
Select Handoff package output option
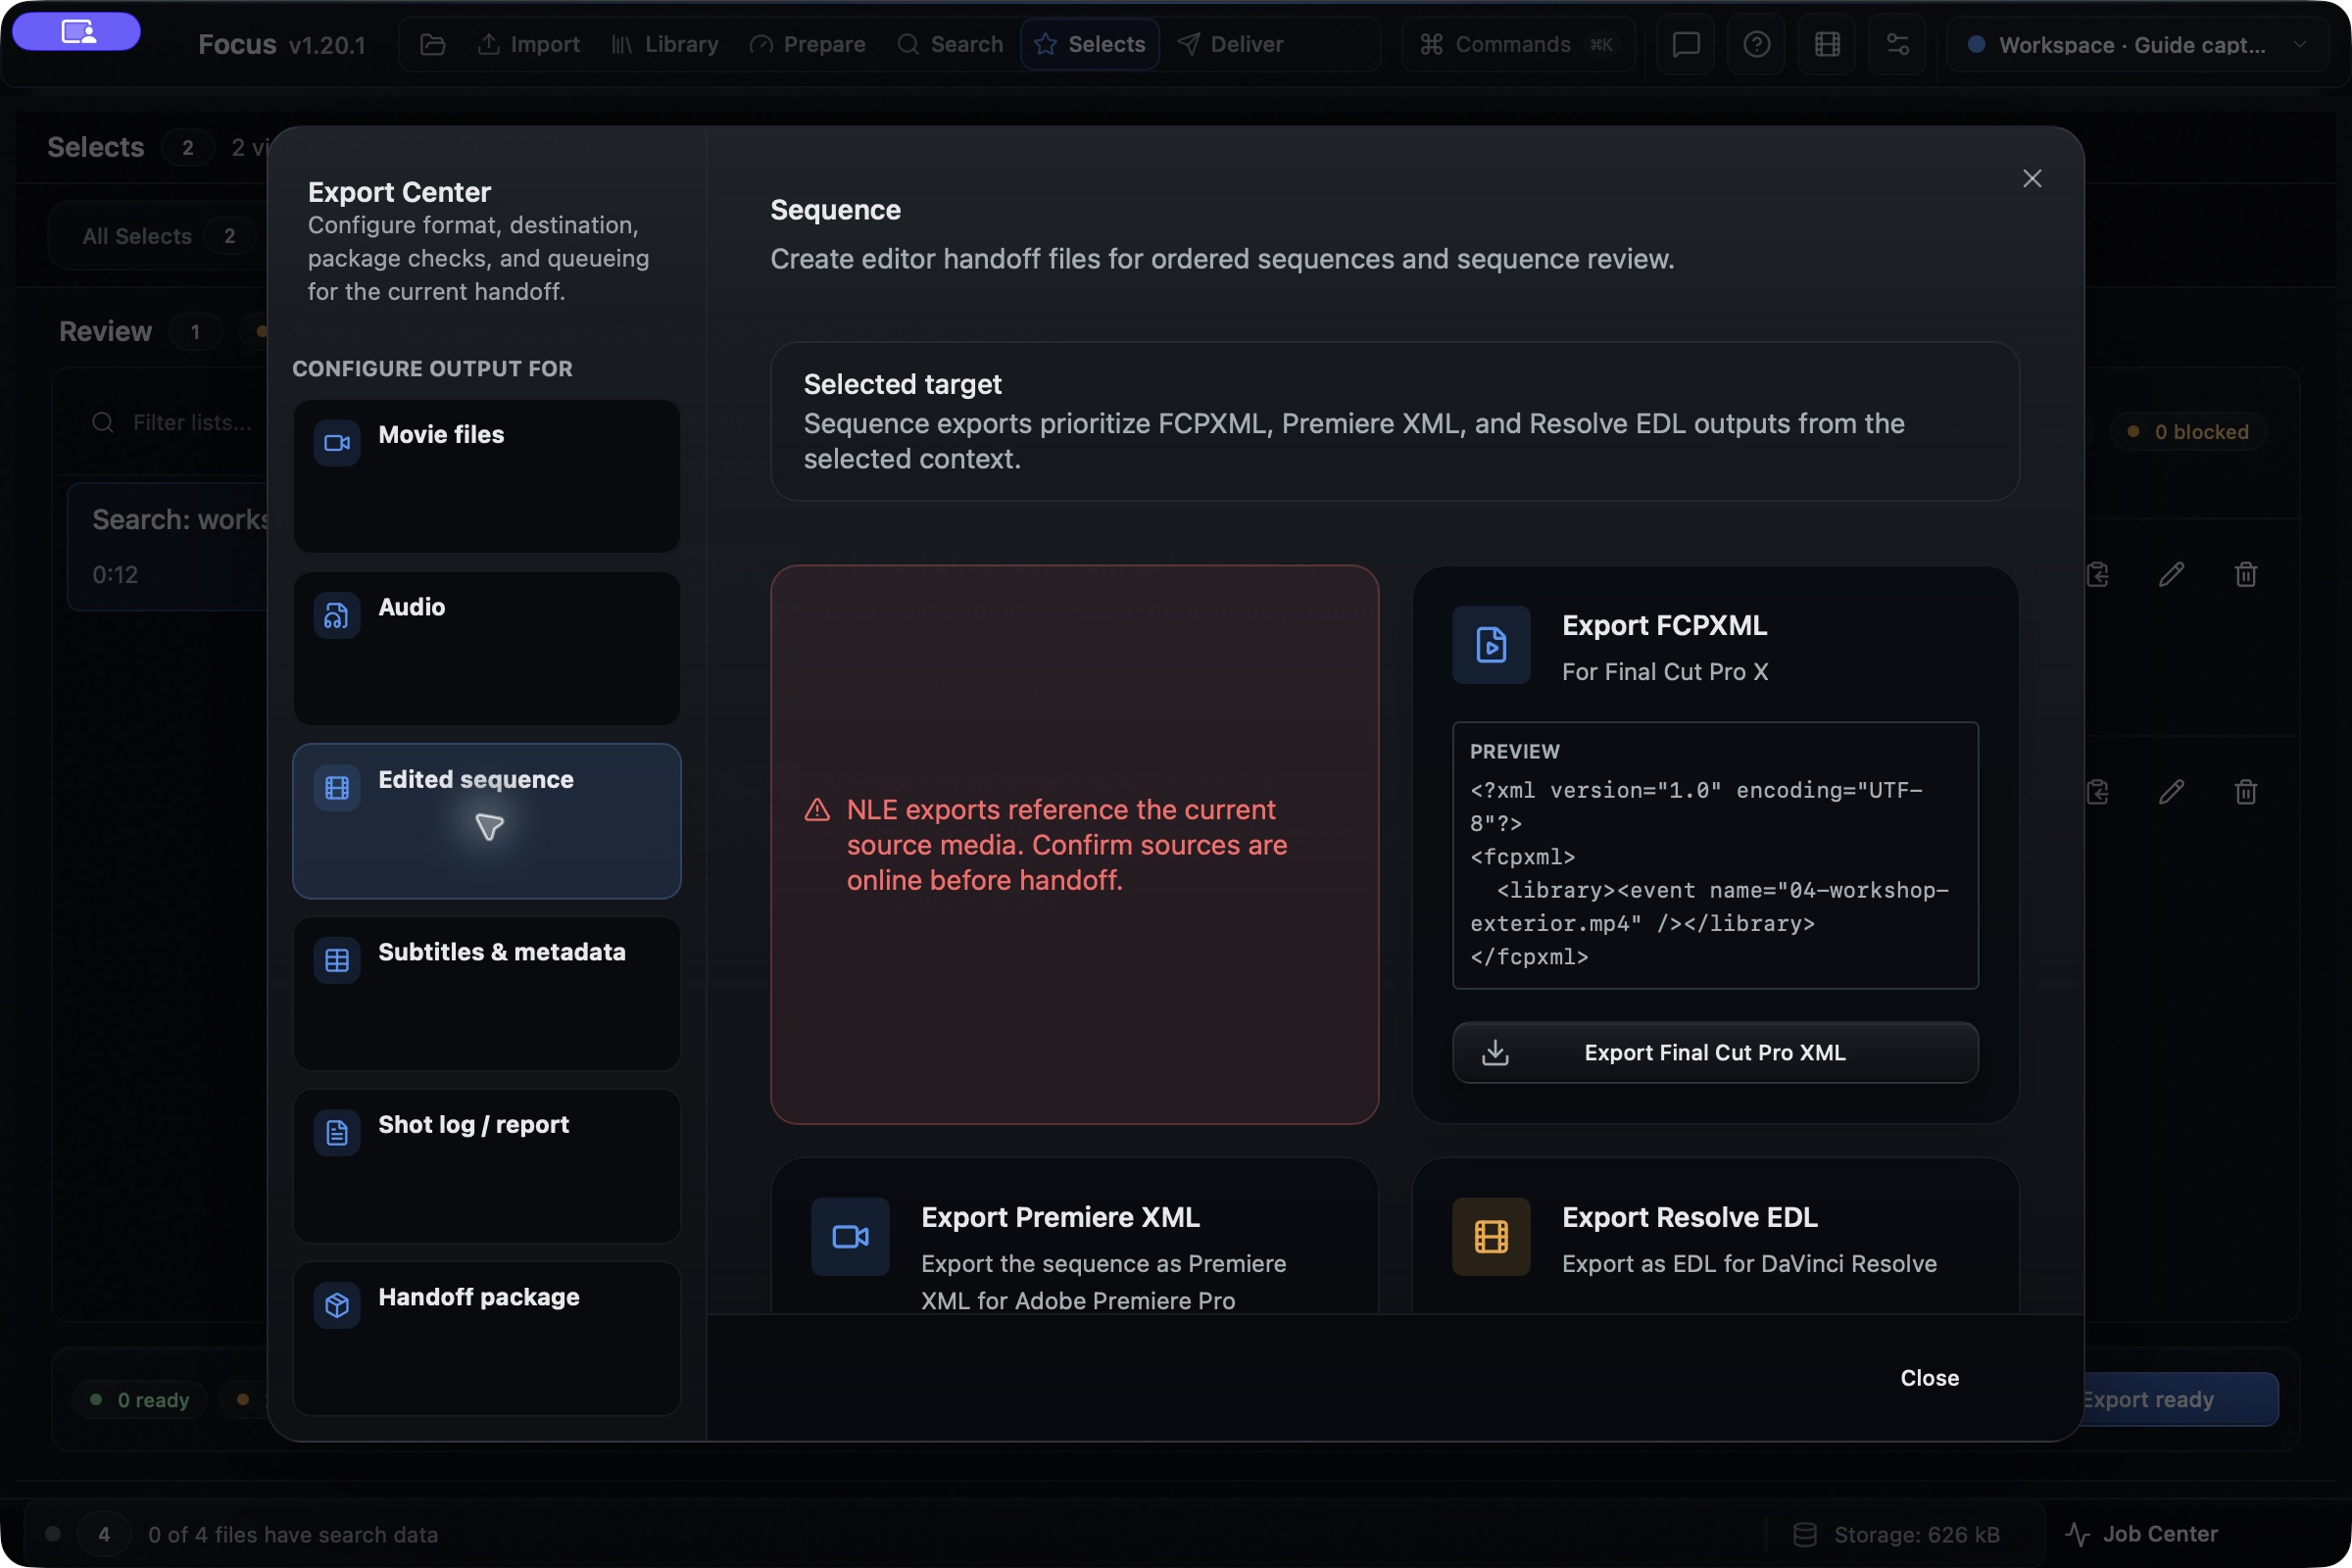[x=487, y=1338]
